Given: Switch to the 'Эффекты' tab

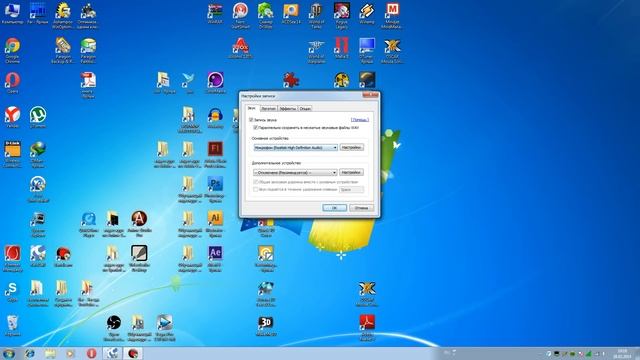Looking at the screenshot, I should point(288,109).
